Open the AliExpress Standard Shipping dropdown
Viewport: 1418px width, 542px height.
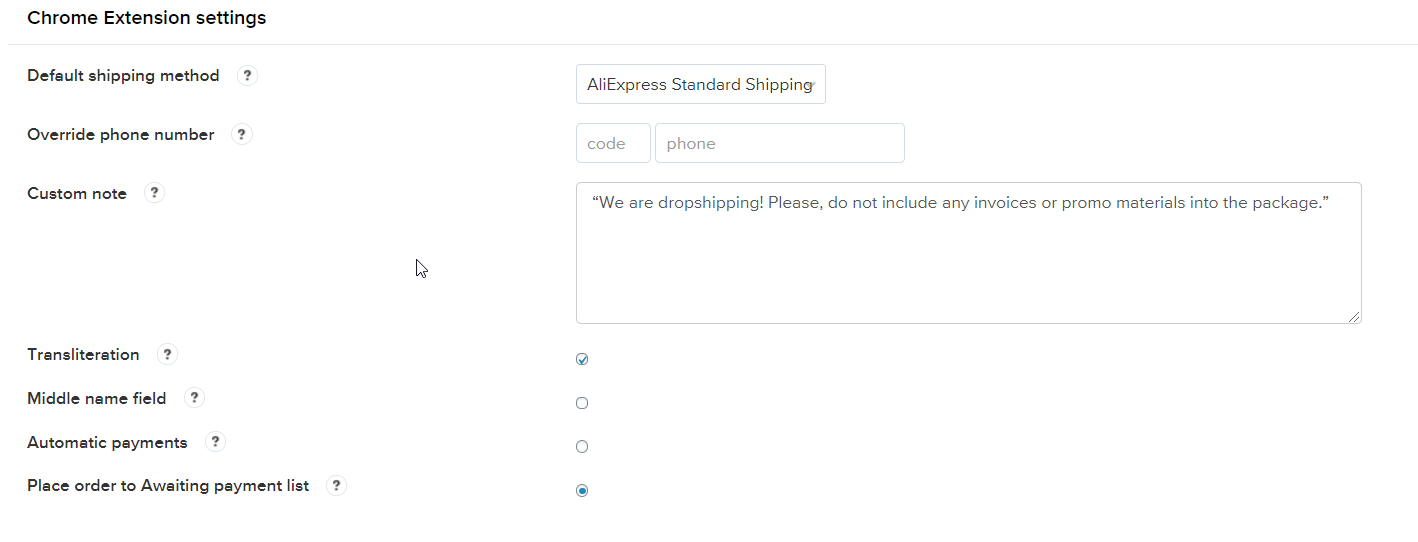701,84
